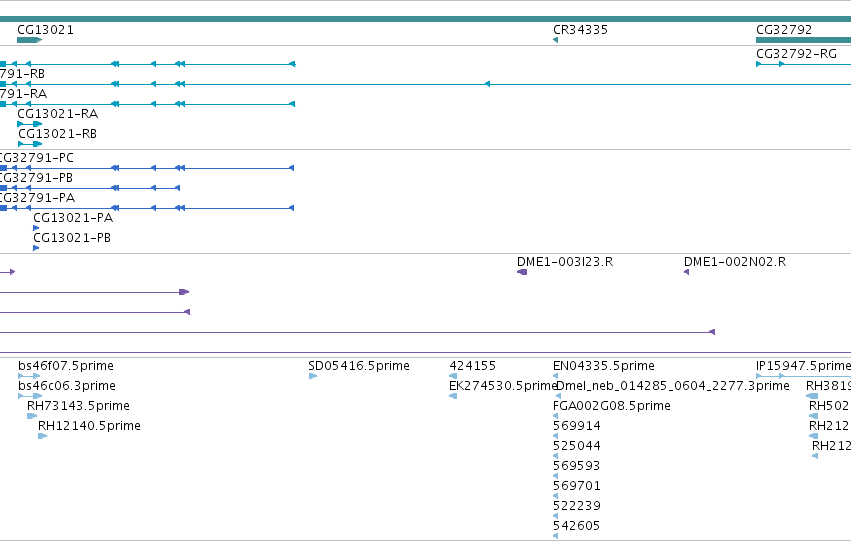Click the RH12140.5prime EST label
Viewport: 851px width, 541px height.
(x=89, y=426)
